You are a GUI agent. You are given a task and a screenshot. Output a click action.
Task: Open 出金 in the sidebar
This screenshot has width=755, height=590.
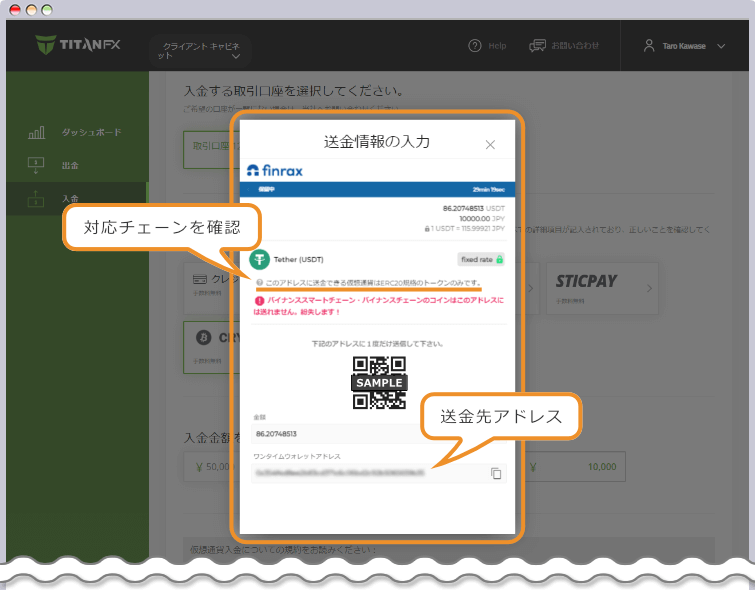coord(70,166)
